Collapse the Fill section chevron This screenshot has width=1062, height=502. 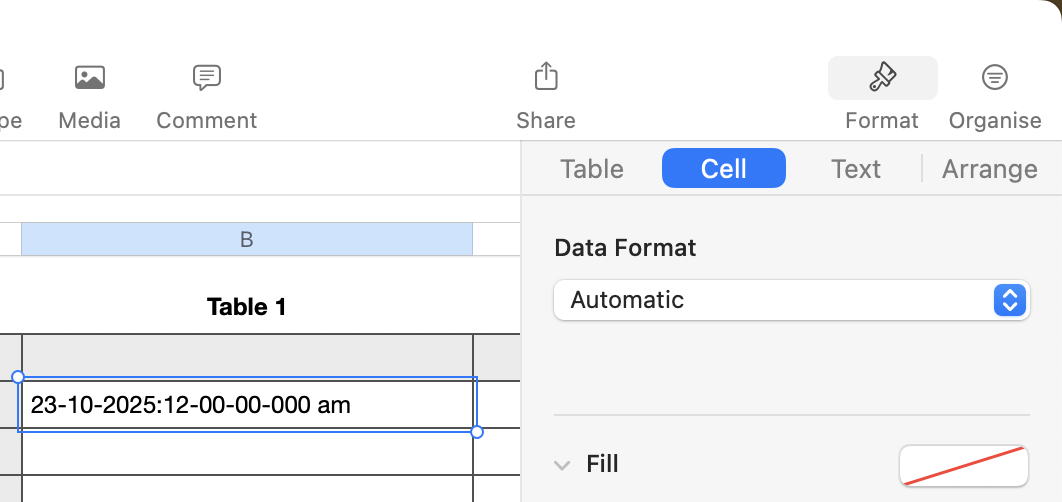click(x=563, y=465)
